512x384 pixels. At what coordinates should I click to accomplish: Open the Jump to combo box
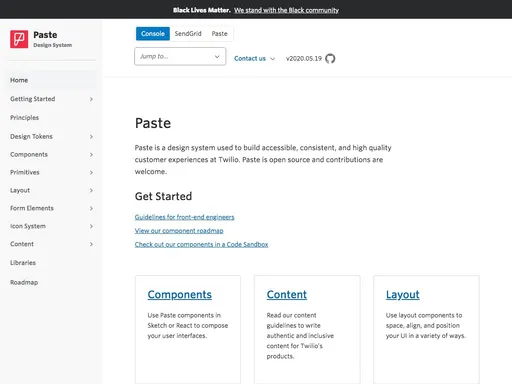coord(180,56)
